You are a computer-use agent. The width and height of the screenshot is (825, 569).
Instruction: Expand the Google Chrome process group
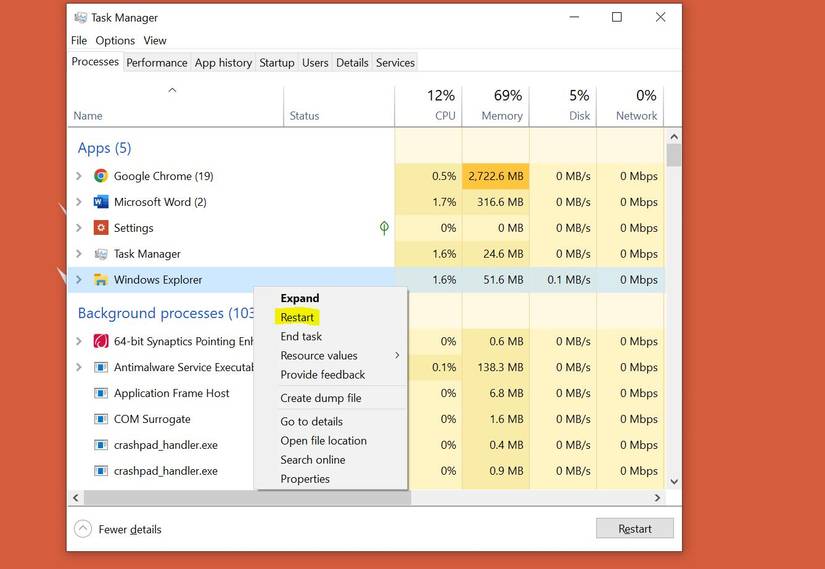click(79, 176)
